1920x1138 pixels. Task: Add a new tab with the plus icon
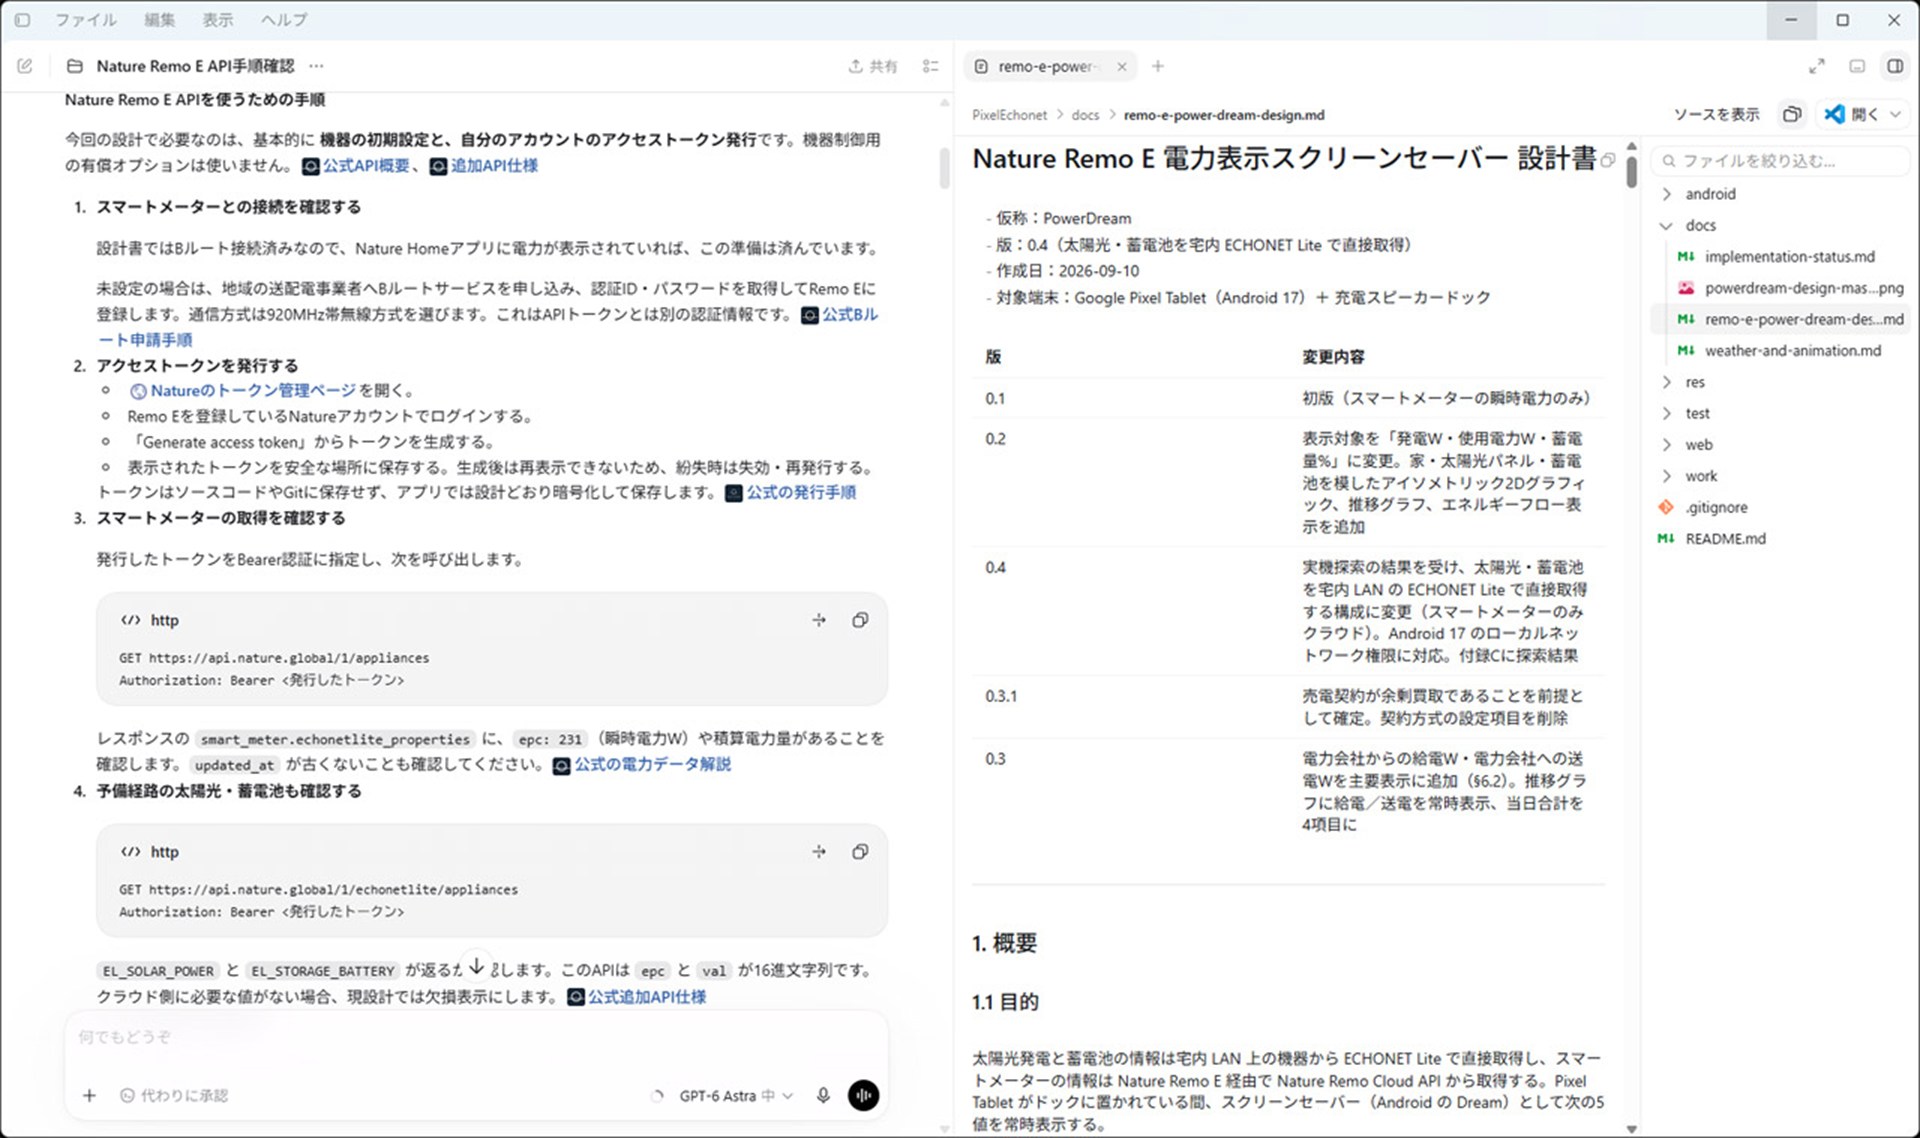pos(1158,66)
